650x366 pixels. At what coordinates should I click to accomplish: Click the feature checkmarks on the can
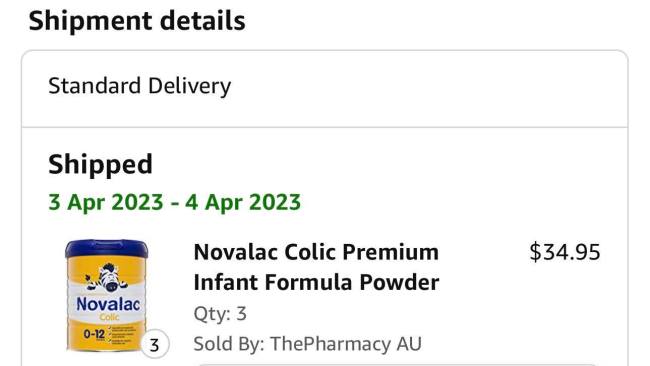121,334
